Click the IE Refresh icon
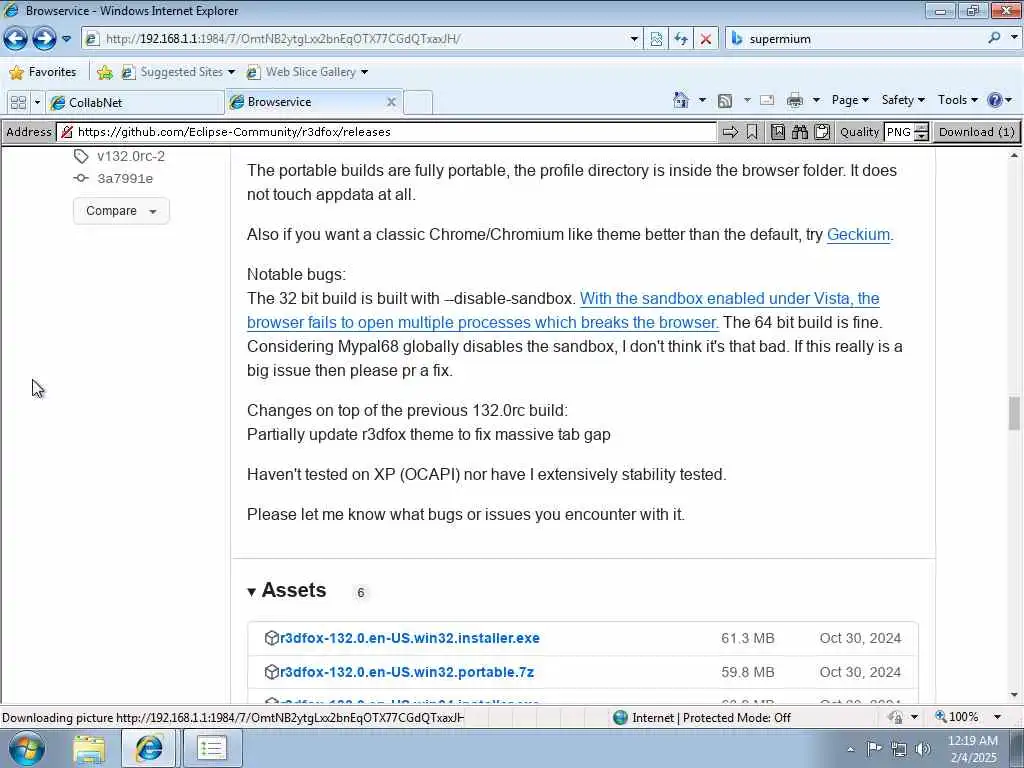Viewport: 1024px width, 768px height. coord(681,39)
